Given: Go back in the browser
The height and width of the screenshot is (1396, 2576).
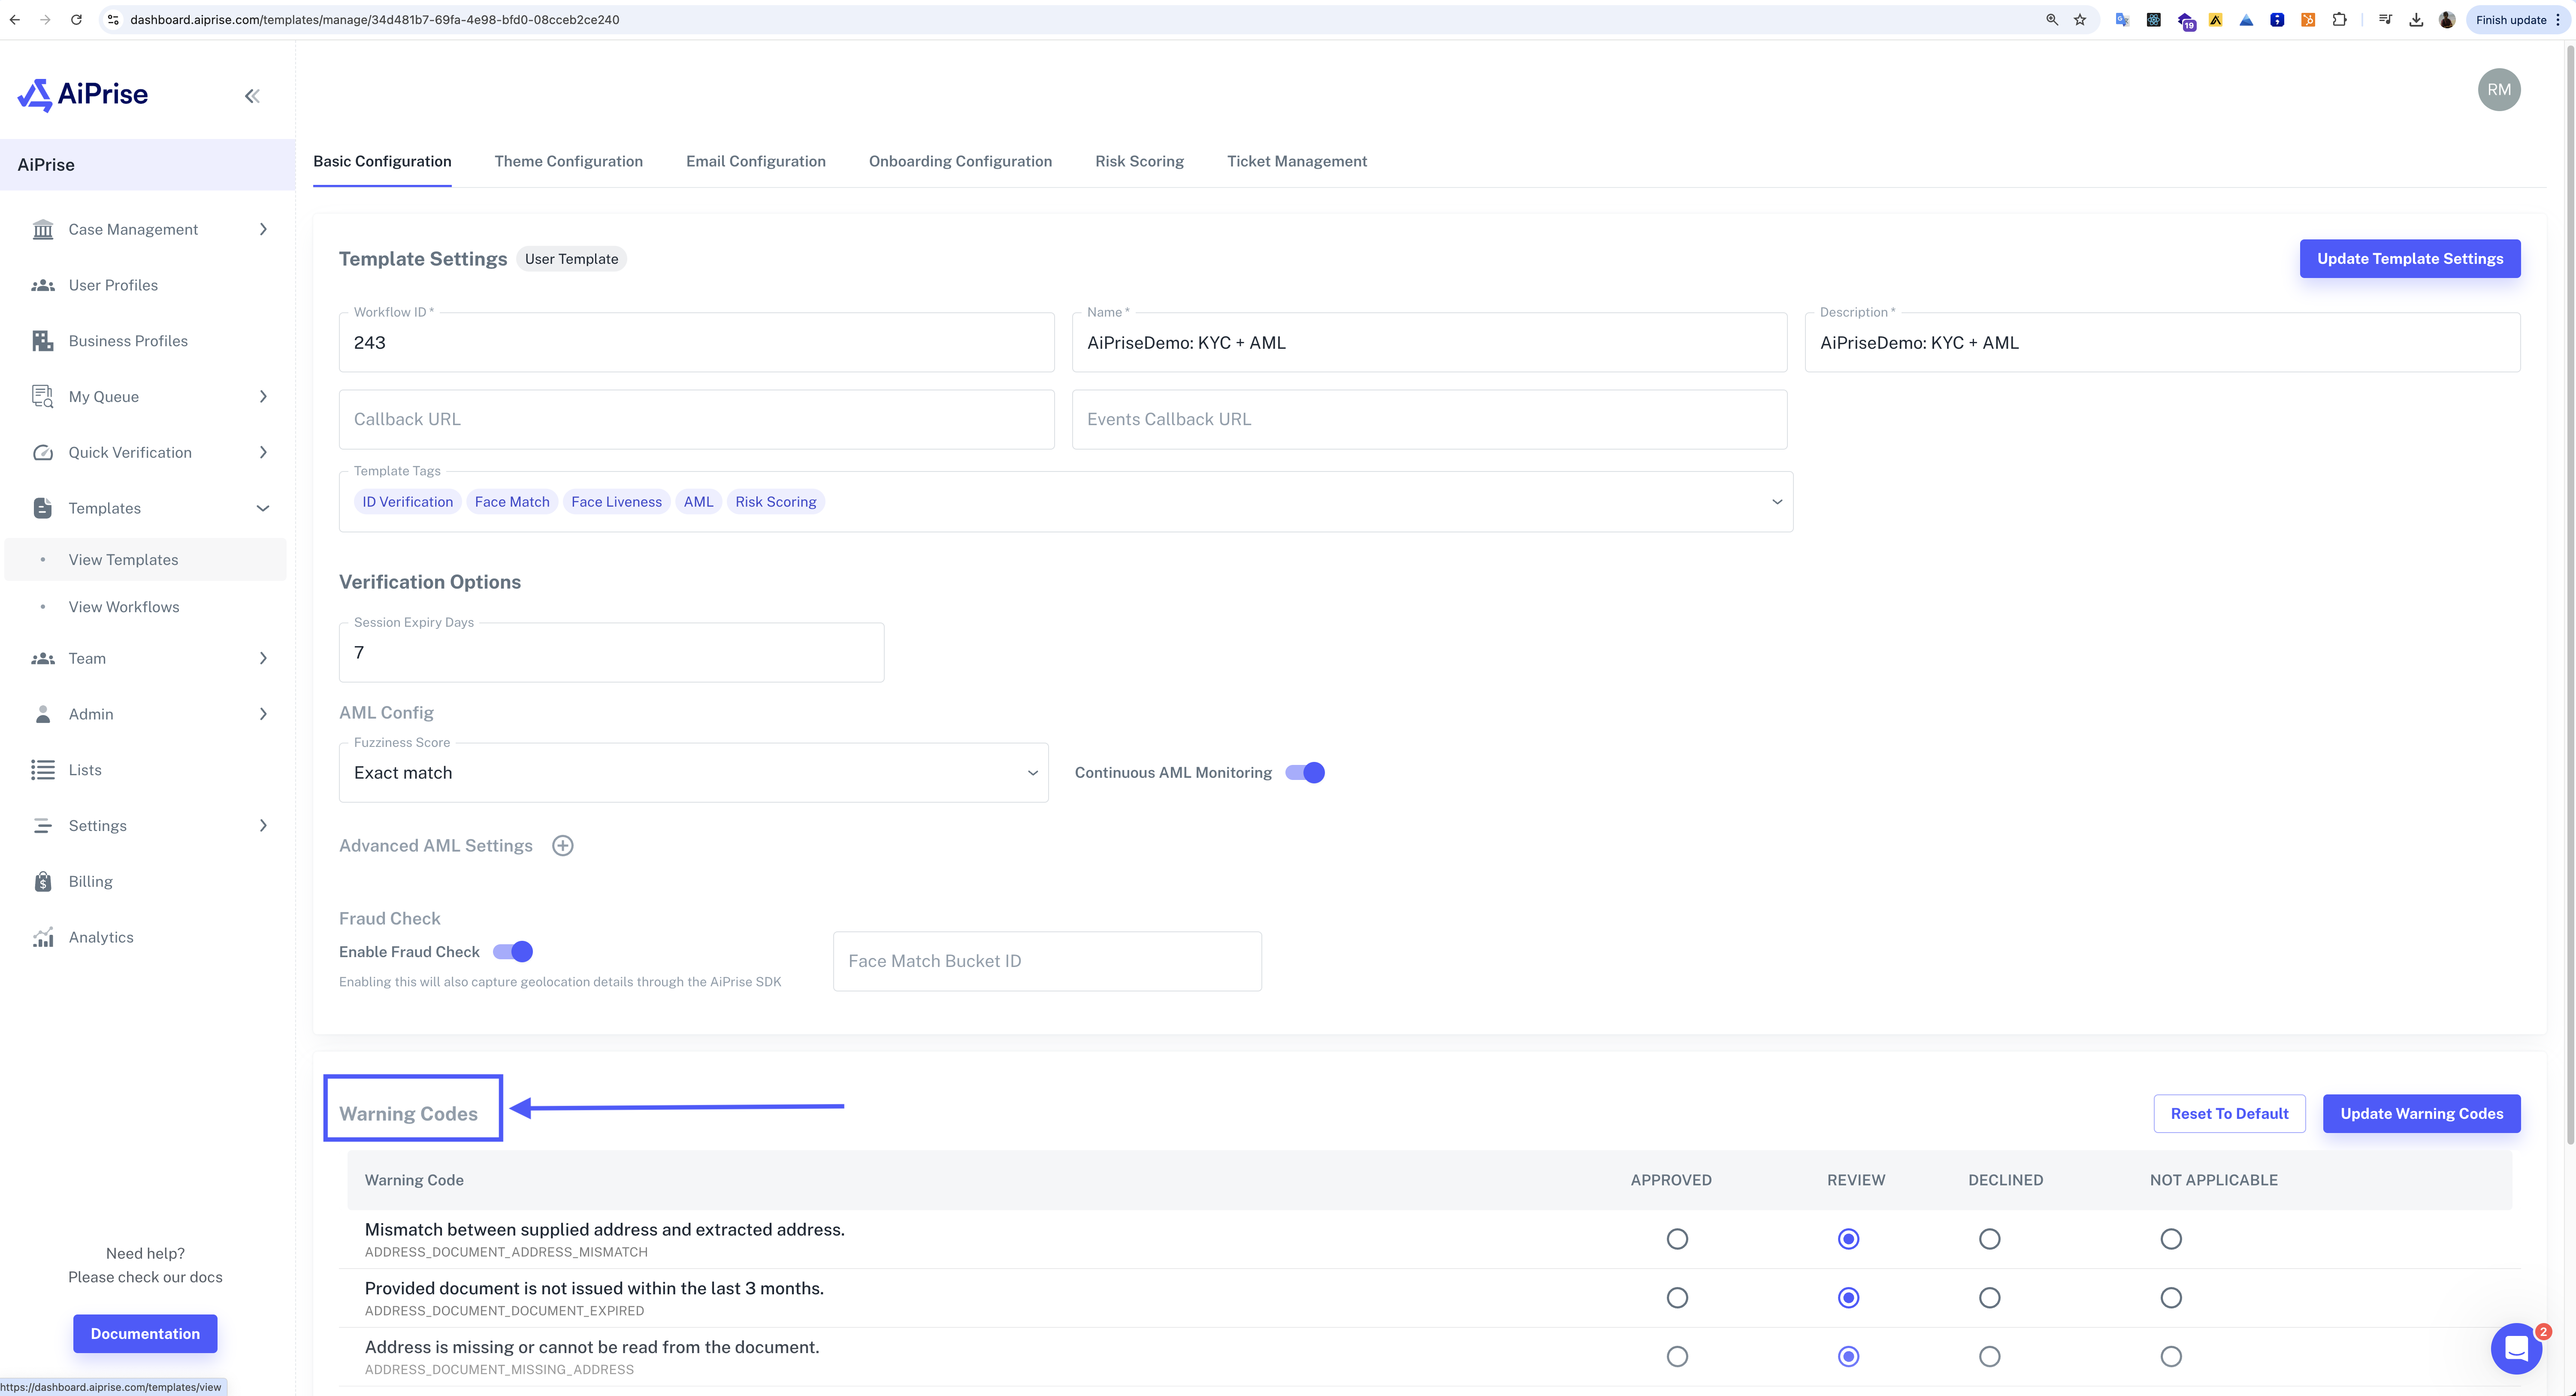Looking at the screenshot, I should [15, 20].
